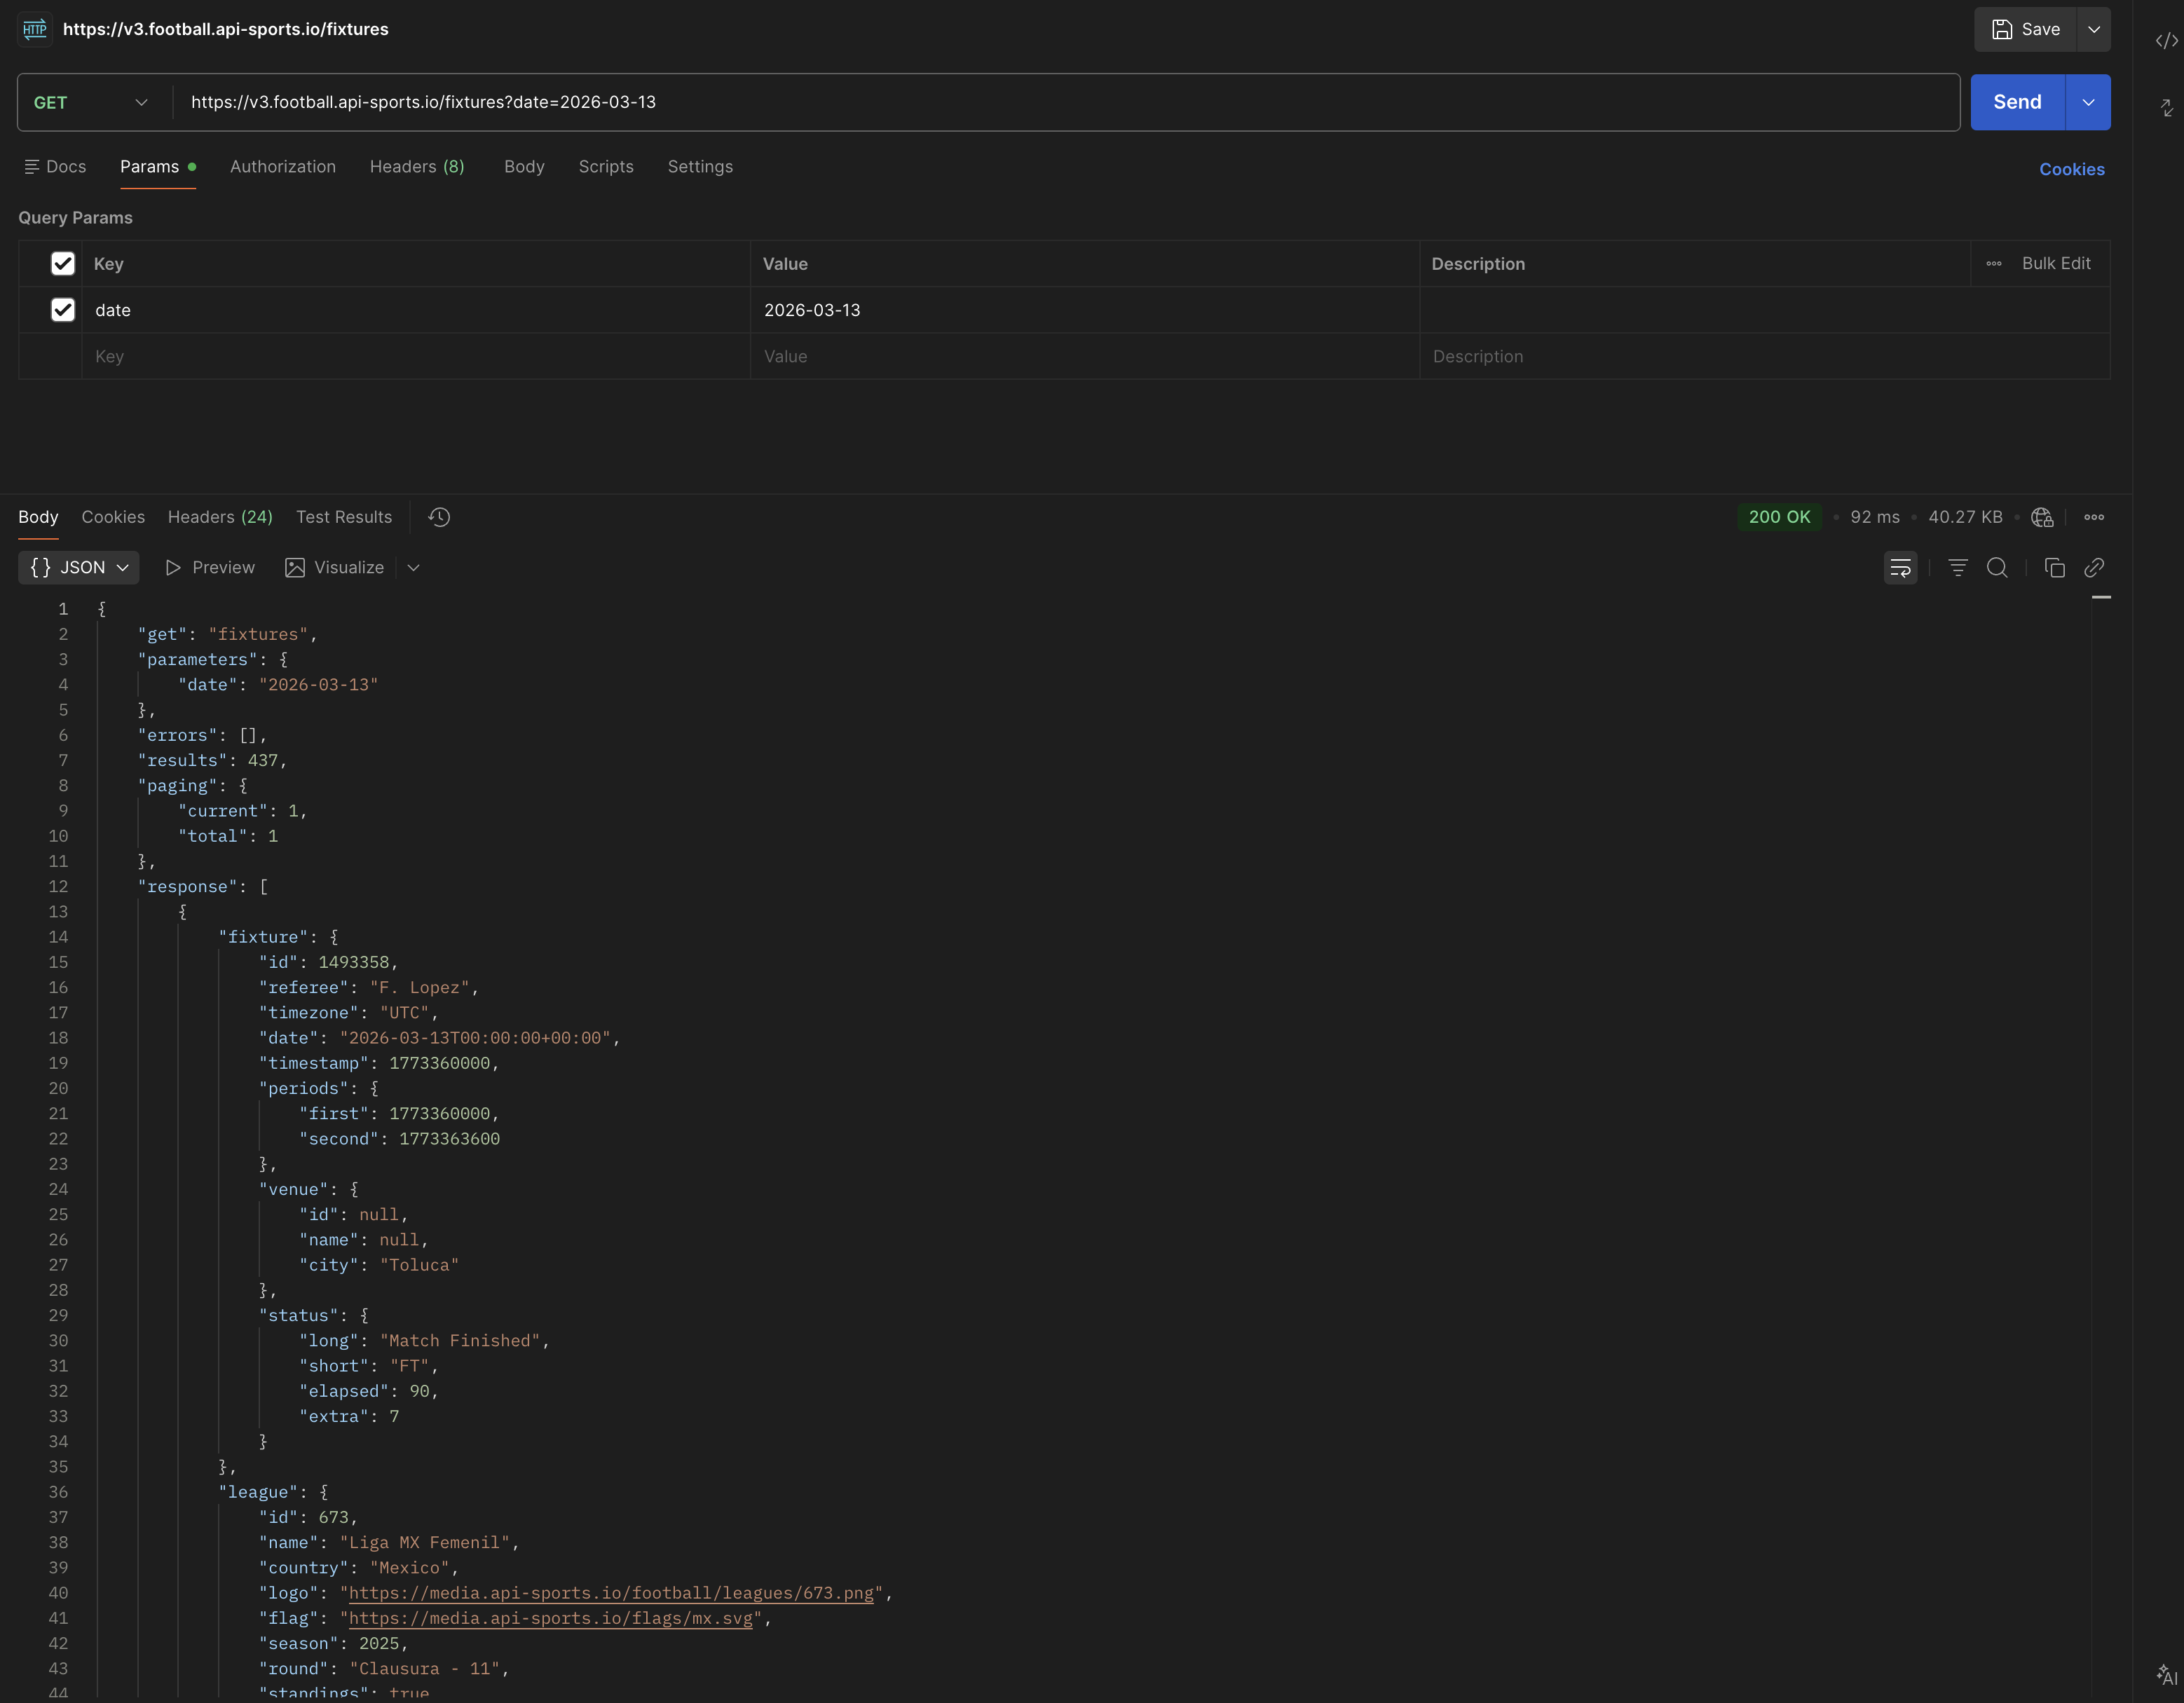Click the network globe icon beside response size
The height and width of the screenshot is (1703, 2184).
click(x=2041, y=517)
